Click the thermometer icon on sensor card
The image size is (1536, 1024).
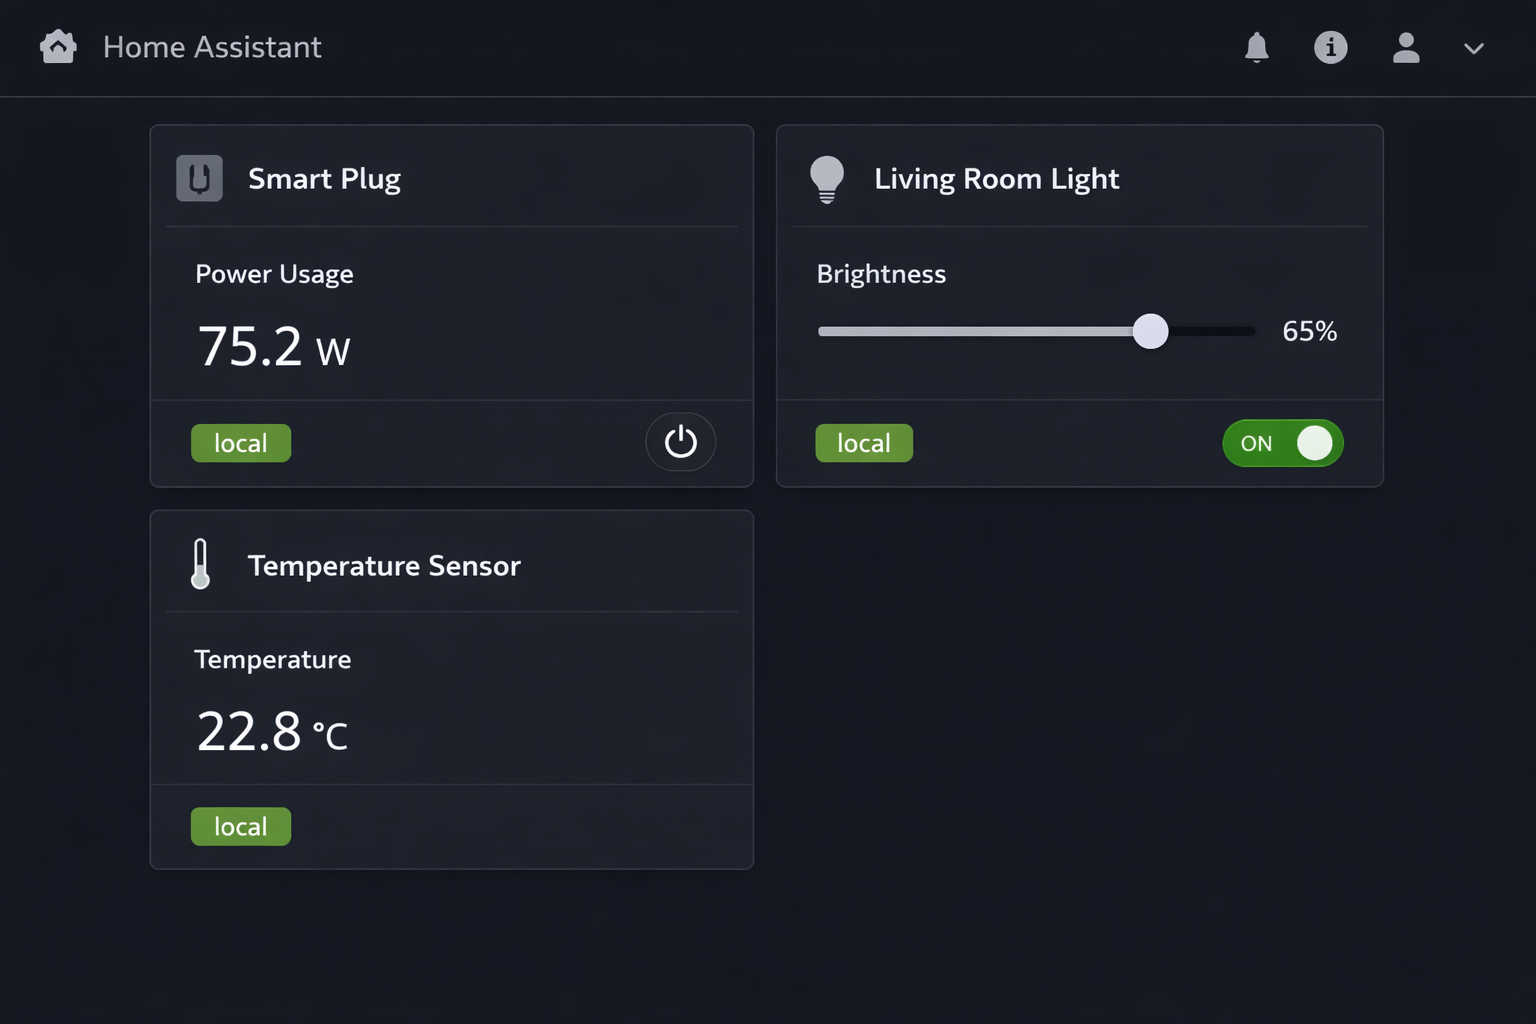pyautogui.click(x=200, y=564)
